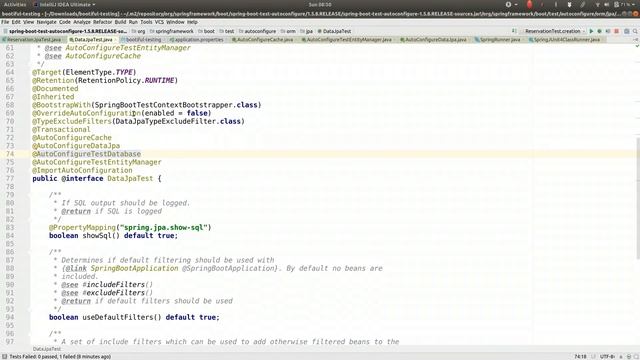This screenshot has height=360, width=640.
Task: Click Tests Failed status bar message
Action: pos(60,356)
